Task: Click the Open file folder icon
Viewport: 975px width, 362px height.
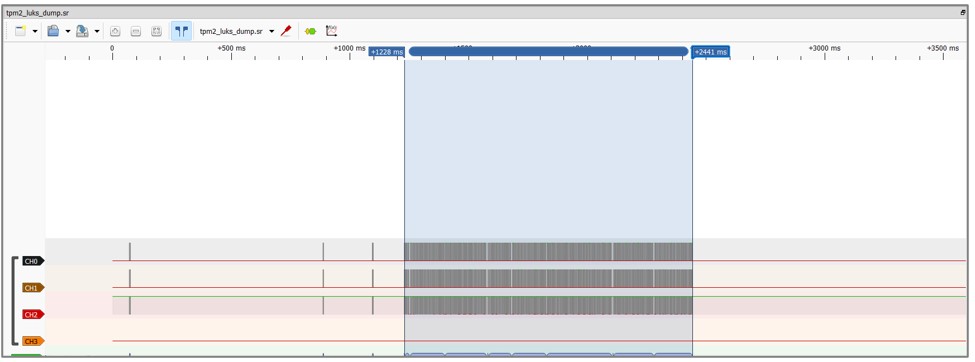Action: point(53,31)
